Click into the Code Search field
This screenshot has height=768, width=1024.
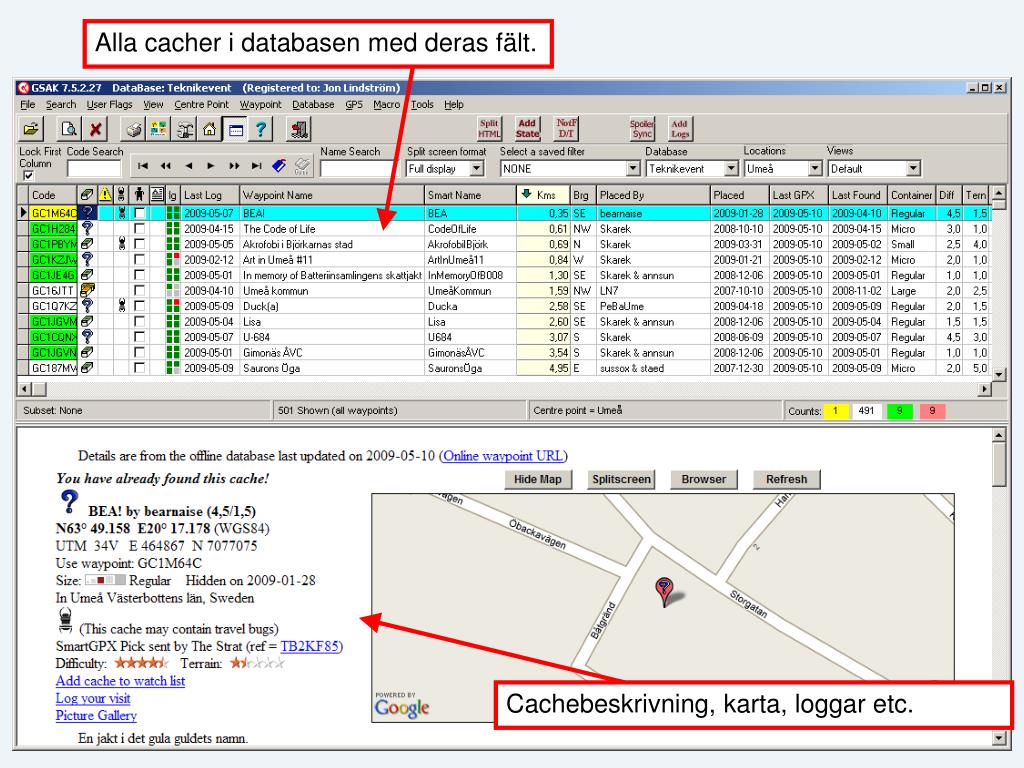click(94, 168)
